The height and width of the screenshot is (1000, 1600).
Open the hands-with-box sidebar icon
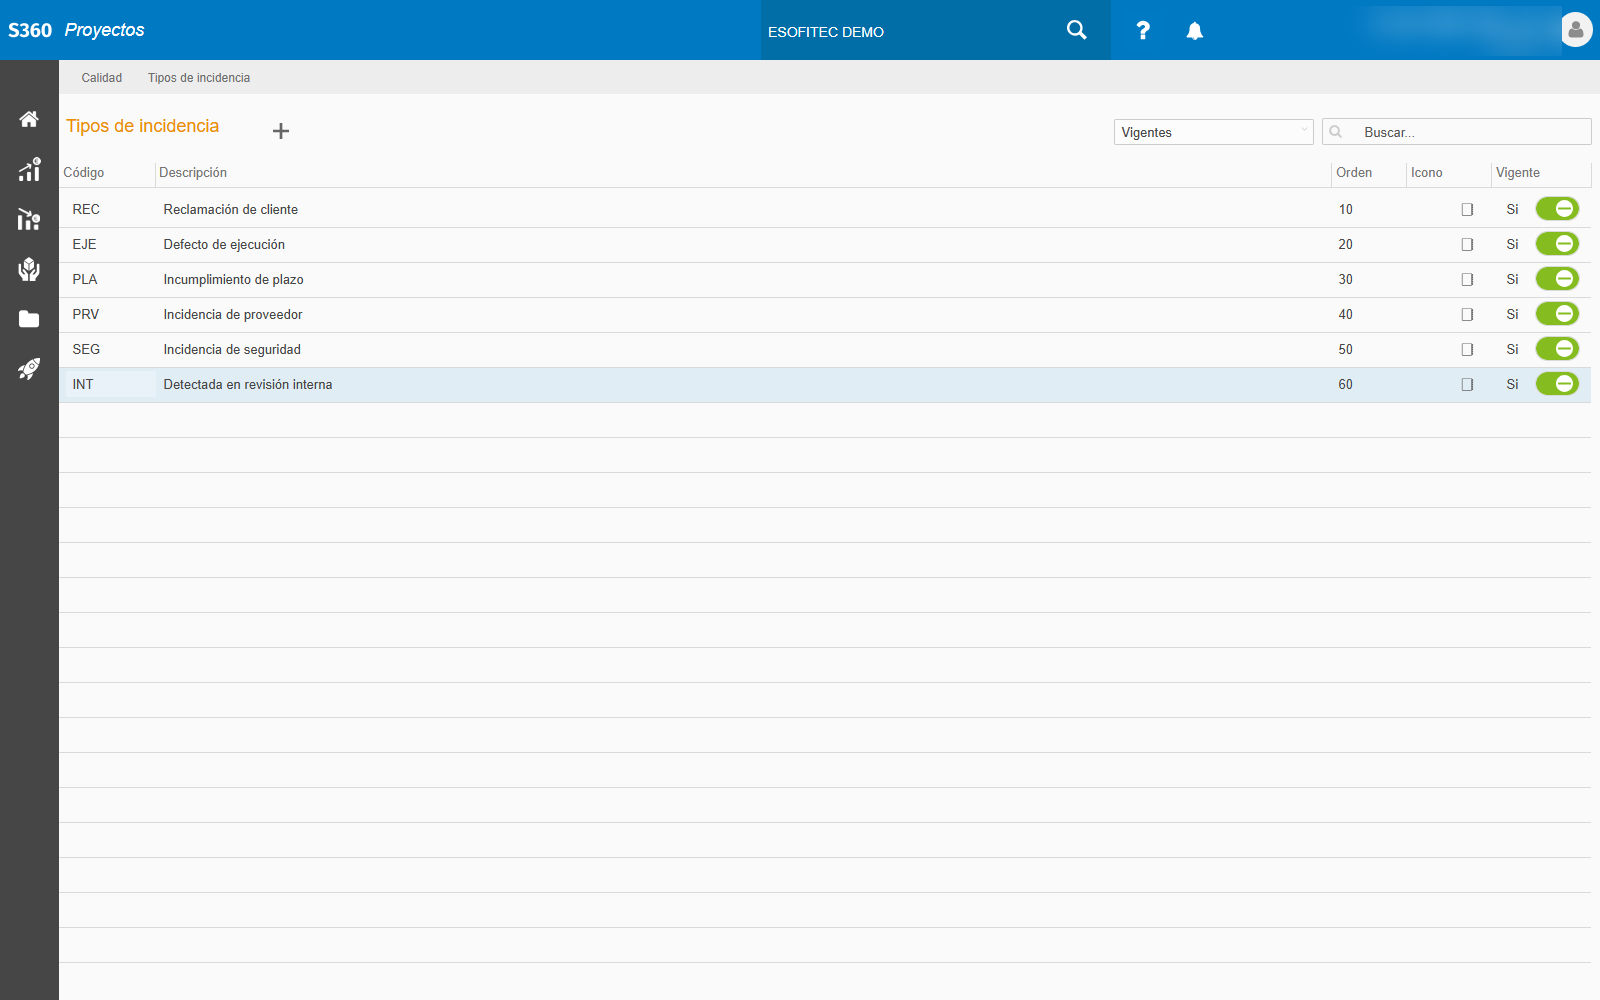(x=29, y=269)
